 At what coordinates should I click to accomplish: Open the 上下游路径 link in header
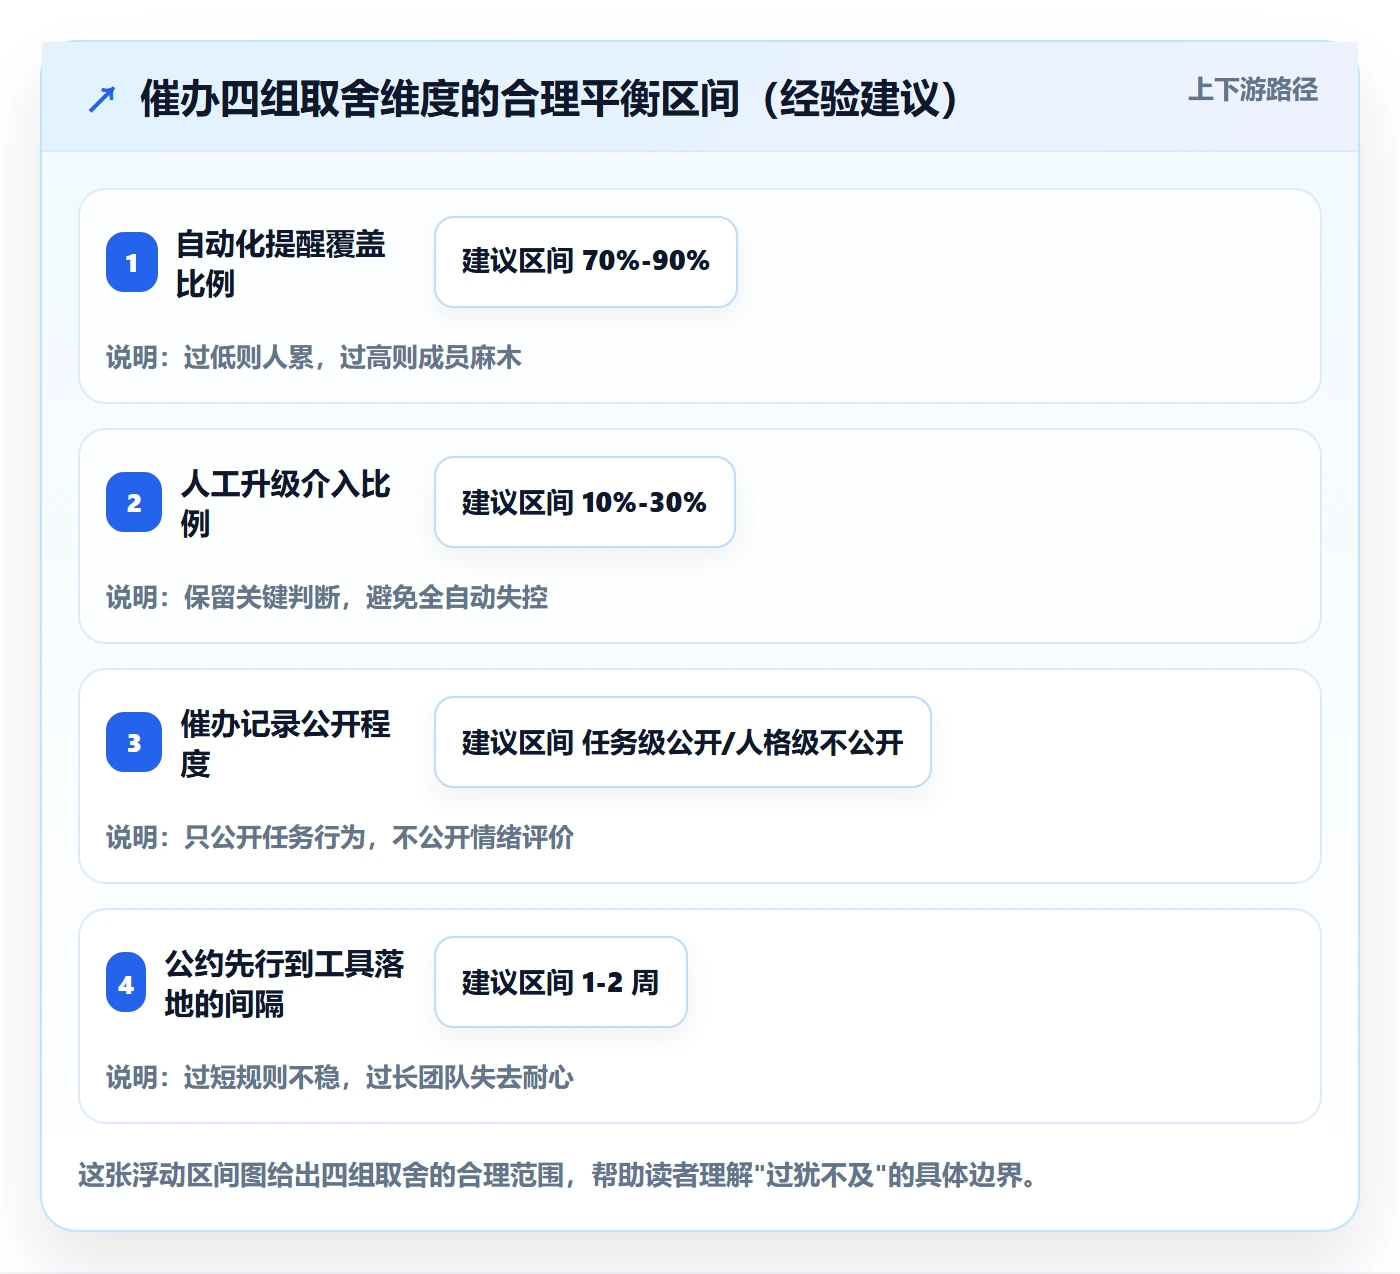[1252, 90]
